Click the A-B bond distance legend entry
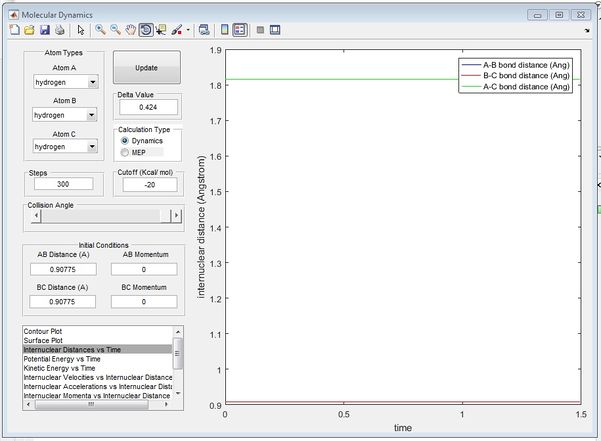The image size is (601, 441). [516, 65]
